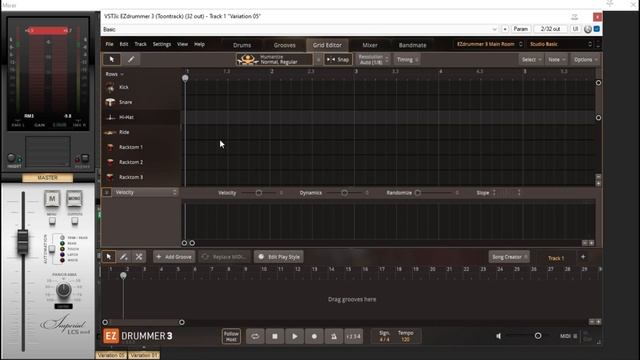
Task: Click the 1234 count-in button
Action: [x=353, y=336]
